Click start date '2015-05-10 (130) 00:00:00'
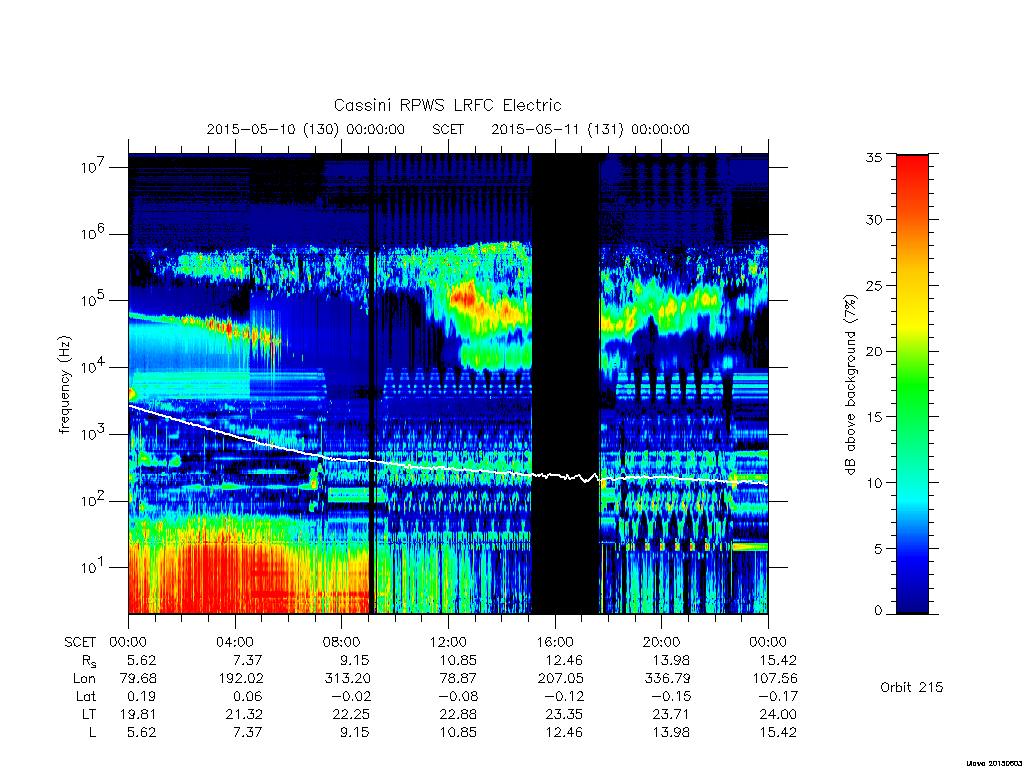 pyautogui.click(x=306, y=129)
